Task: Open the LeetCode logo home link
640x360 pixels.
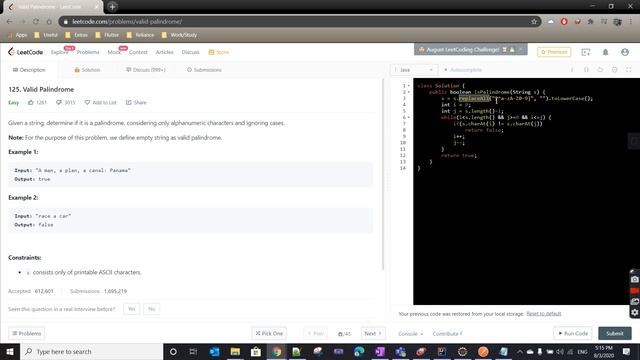Action: 25,52
